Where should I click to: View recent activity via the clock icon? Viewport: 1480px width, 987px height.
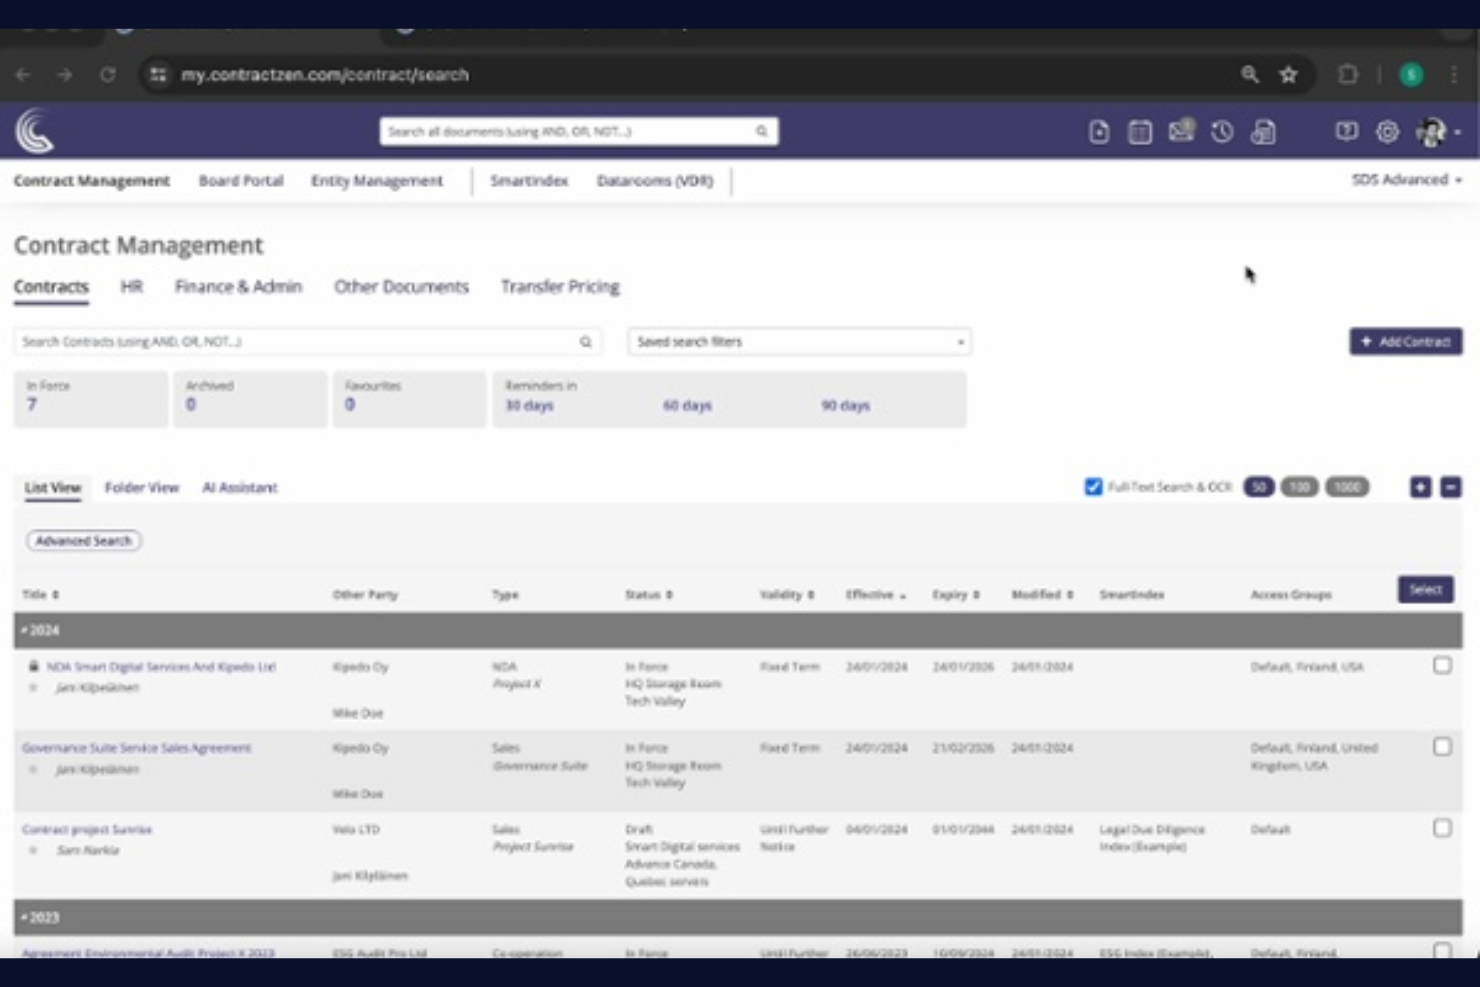point(1220,130)
